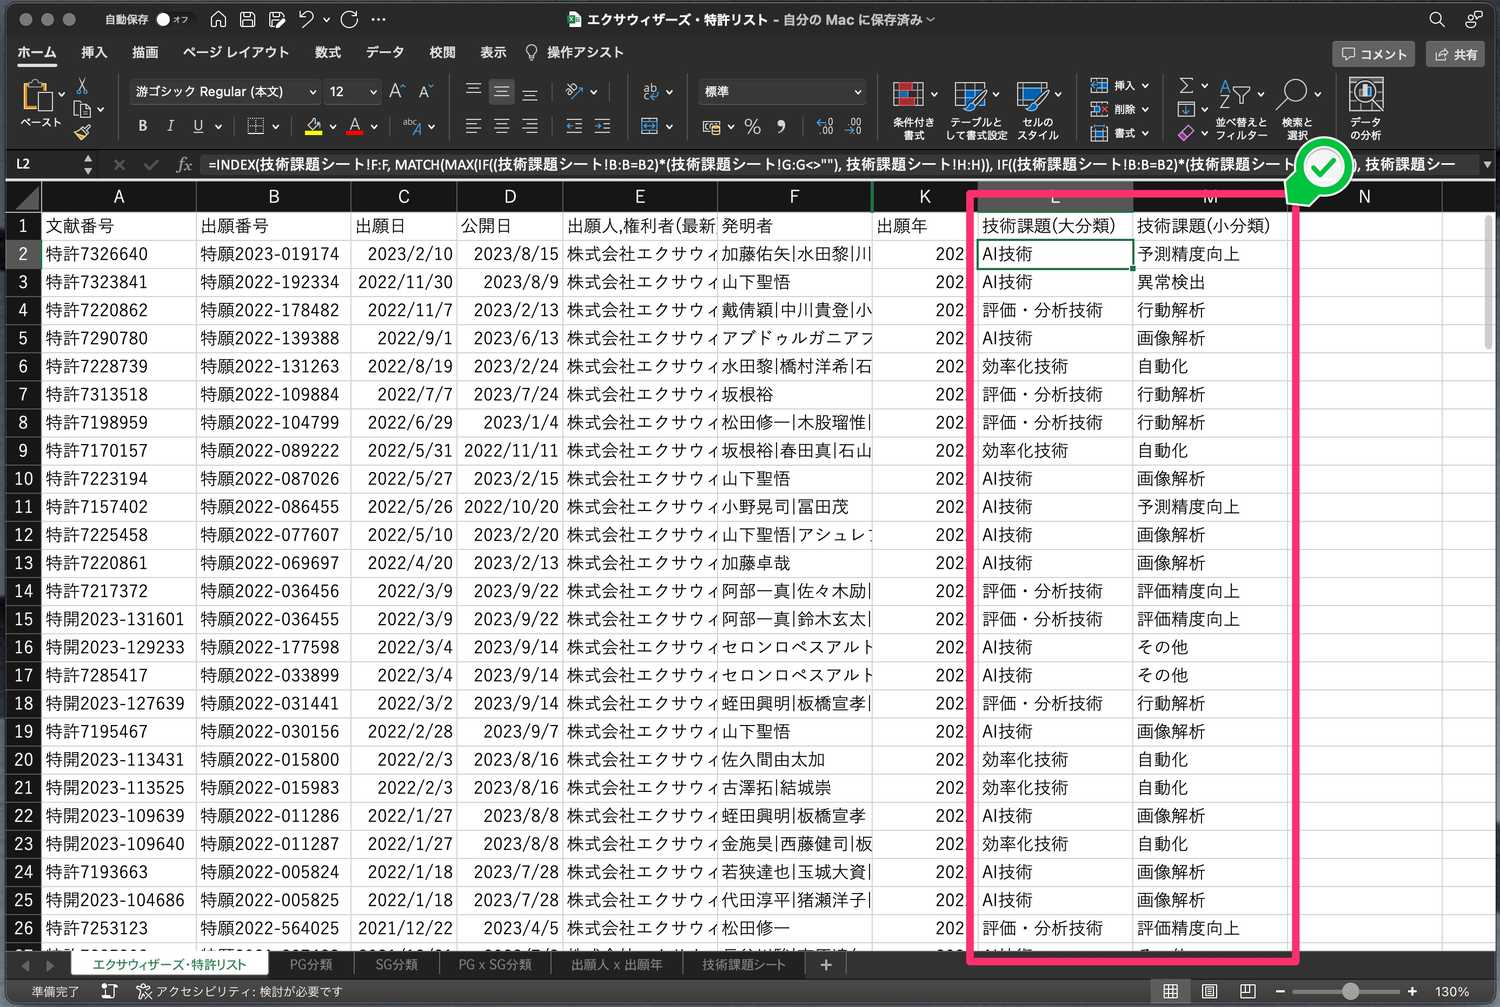The width and height of the screenshot is (1500, 1007).
Task: Increase font size with large A icon
Action: 397,91
